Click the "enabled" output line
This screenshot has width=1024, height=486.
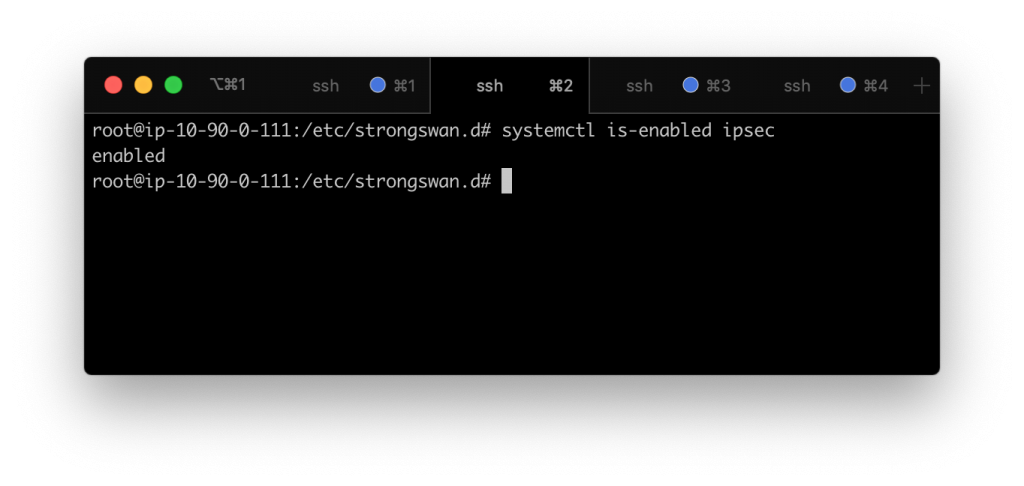(x=128, y=156)
